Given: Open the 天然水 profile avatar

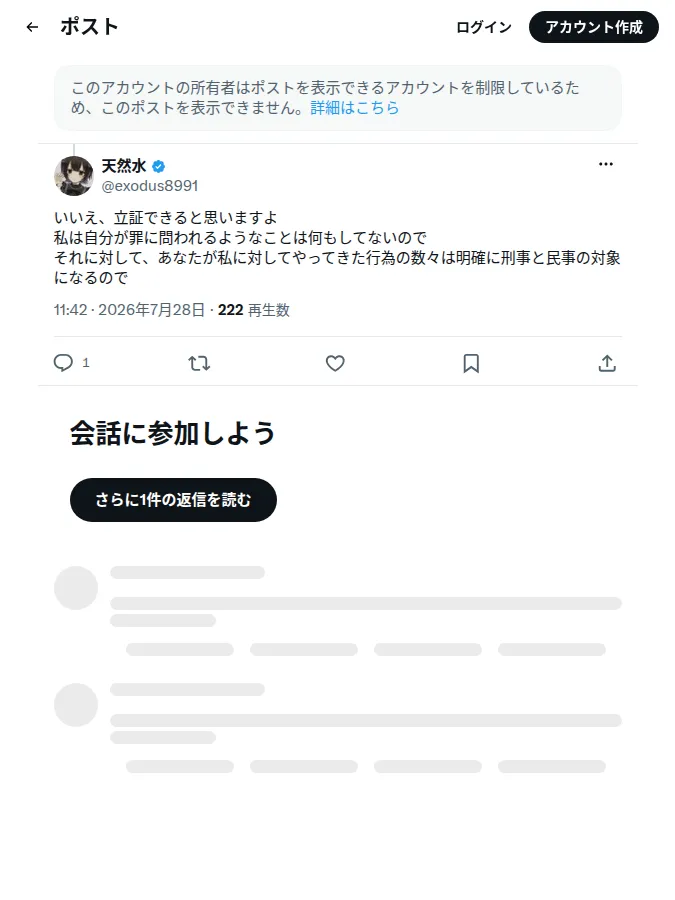Looking at the screenshot, I should [73, 176].
